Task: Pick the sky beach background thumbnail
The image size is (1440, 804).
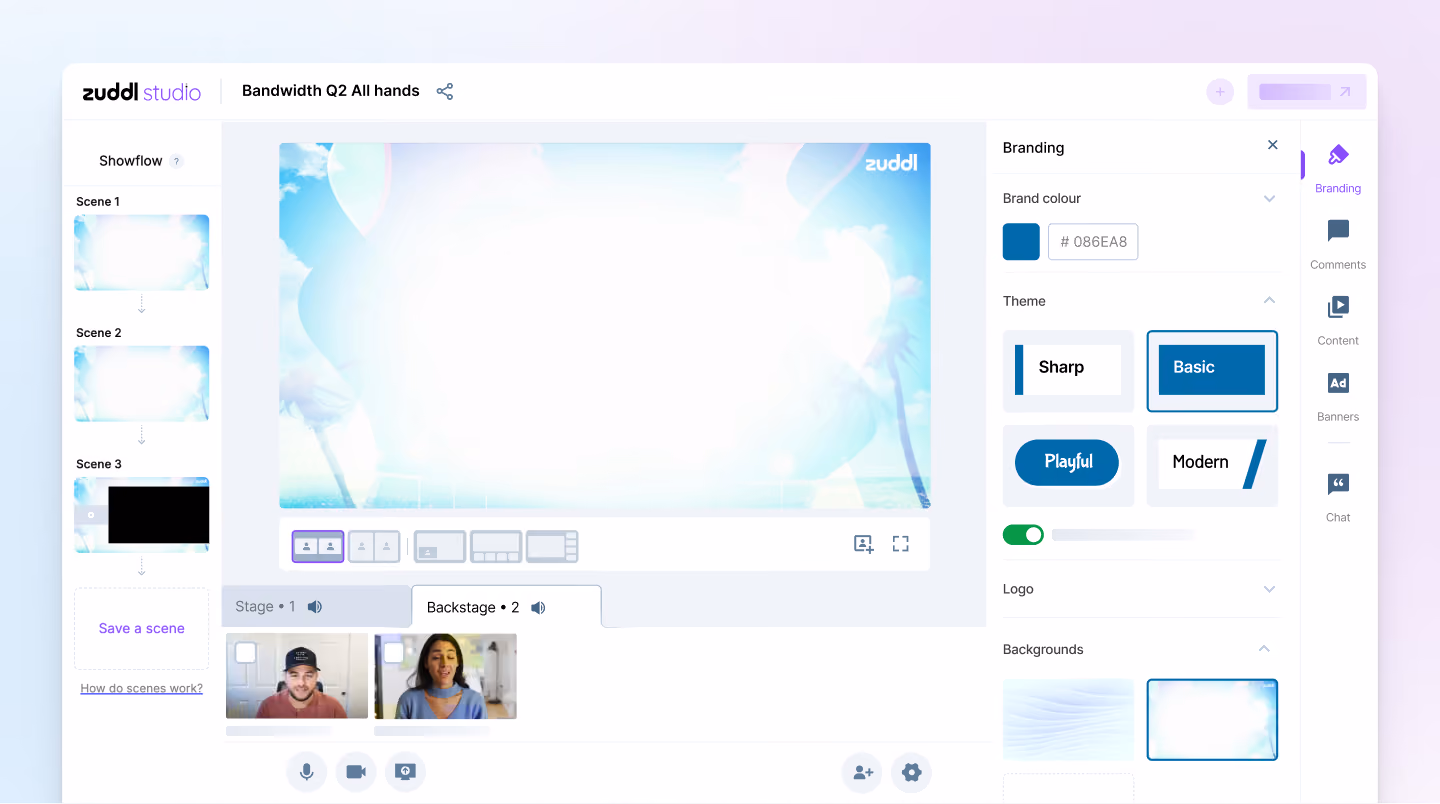Action: tap(1212, 720)
